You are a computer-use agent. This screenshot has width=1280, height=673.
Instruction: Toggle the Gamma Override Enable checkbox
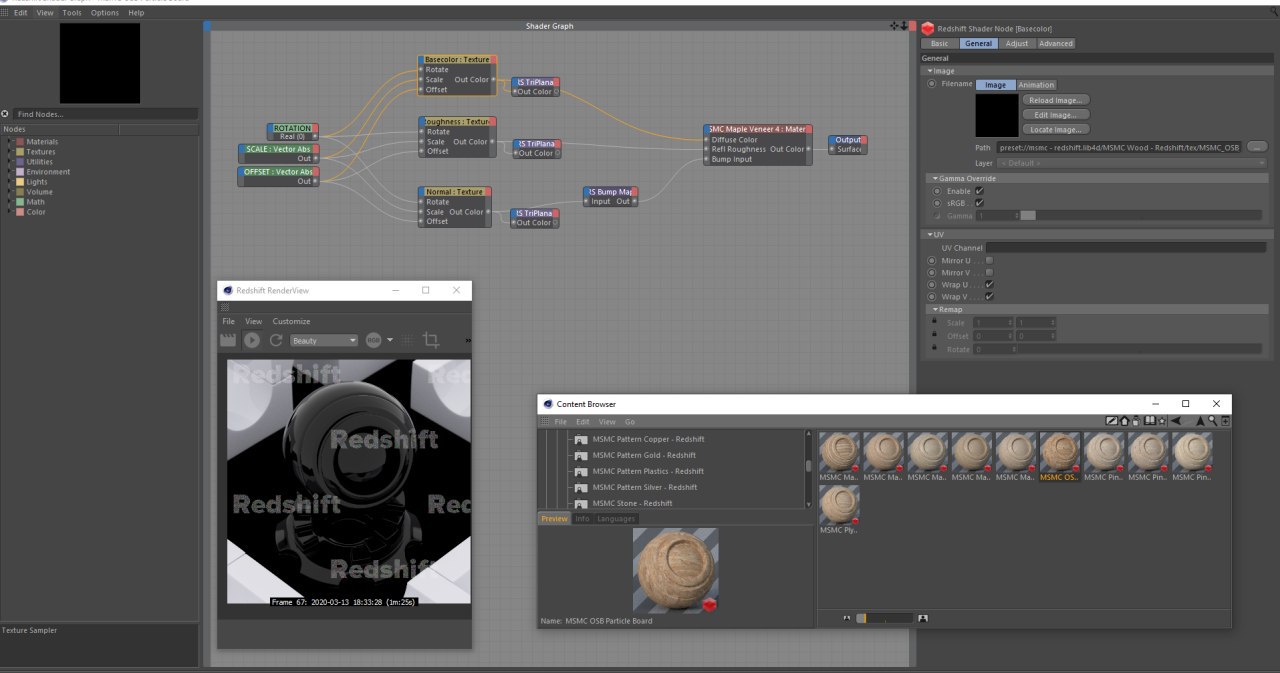click(979, 190)
